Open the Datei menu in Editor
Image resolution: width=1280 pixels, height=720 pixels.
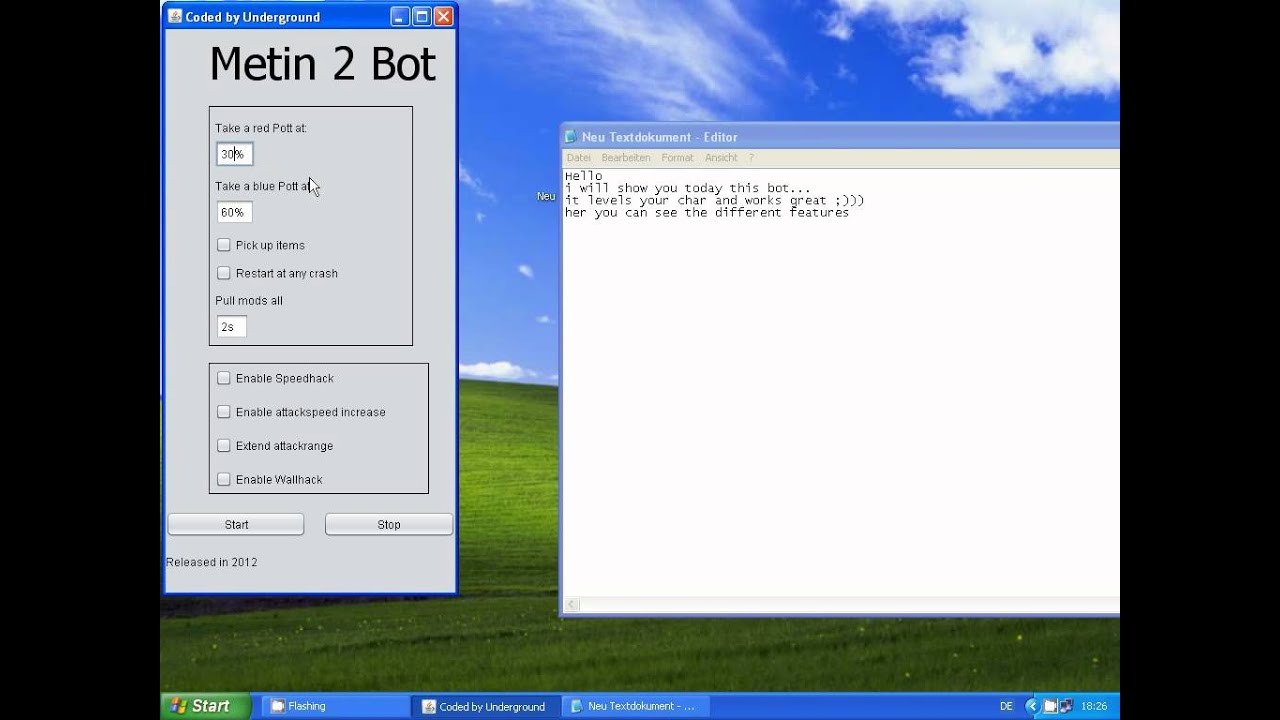[x=579, y=158]
